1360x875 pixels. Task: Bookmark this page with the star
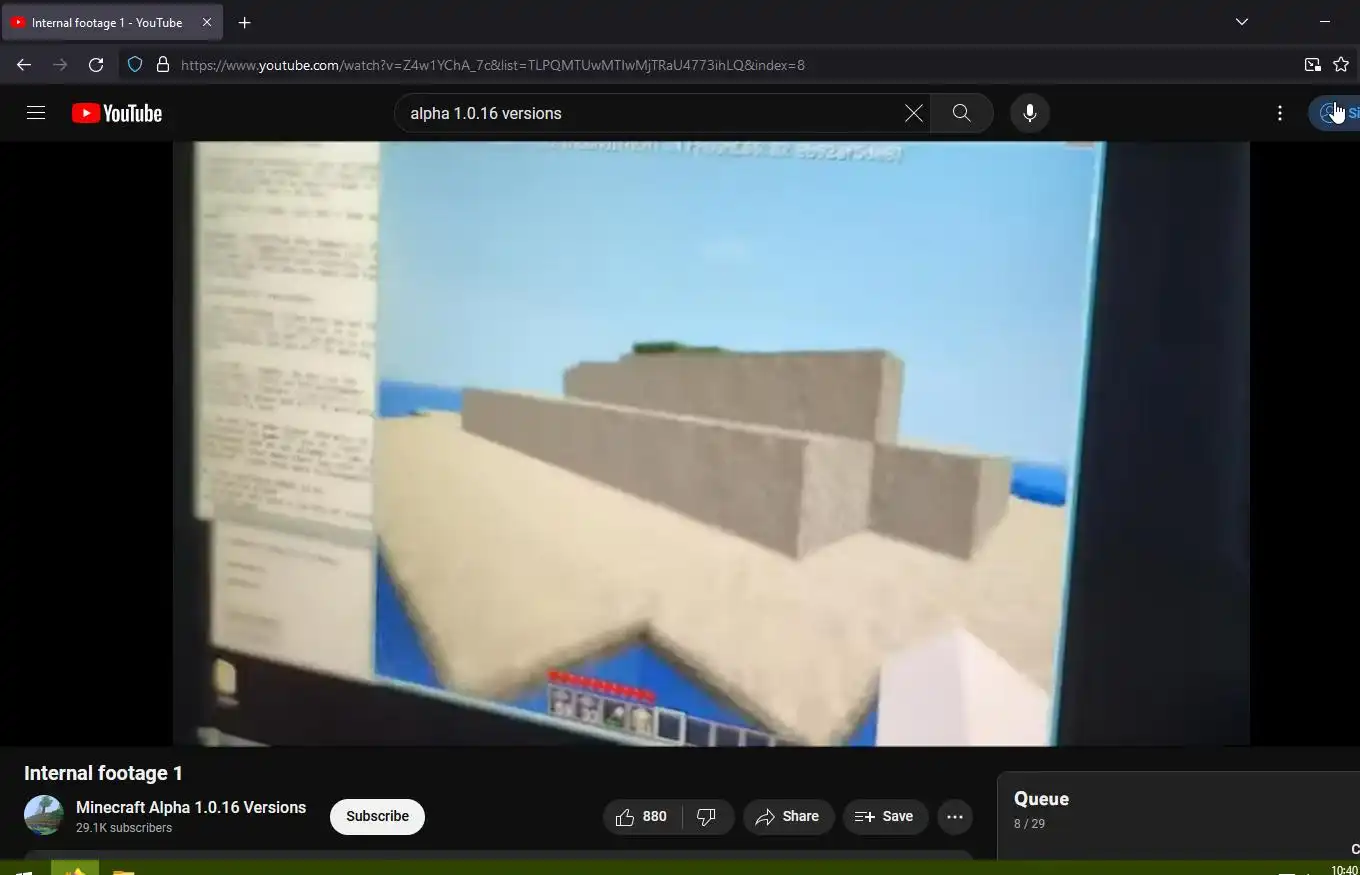click(1341, 65)
